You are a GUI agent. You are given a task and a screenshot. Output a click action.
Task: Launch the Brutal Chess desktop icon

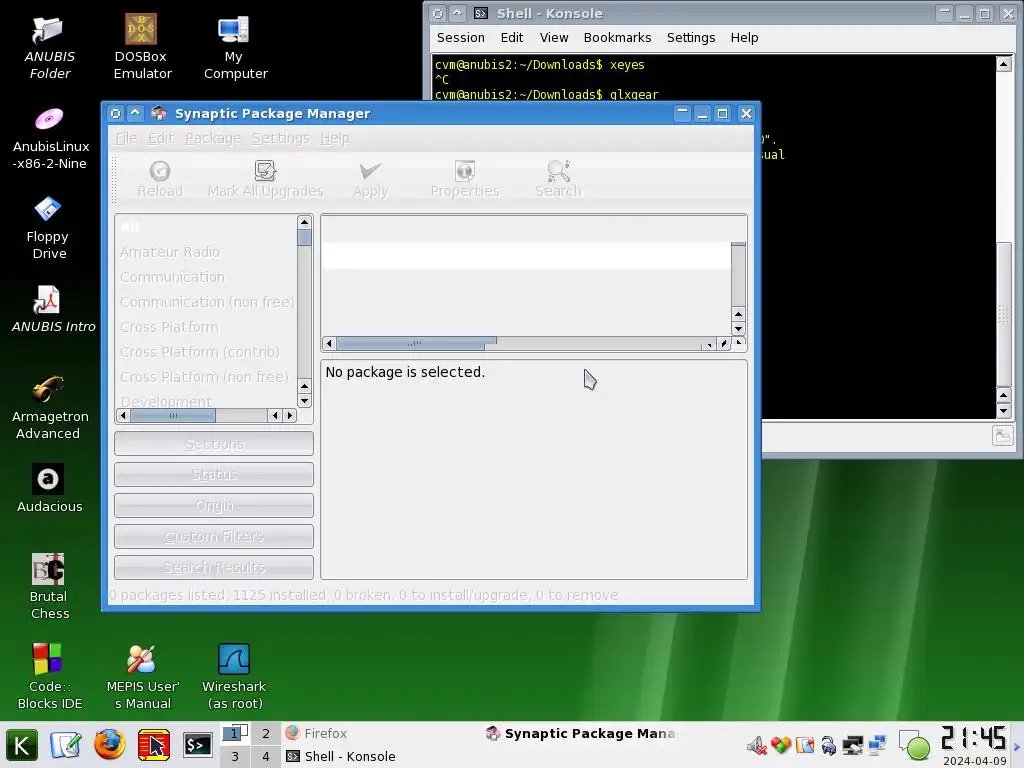[x=48, y=569]
